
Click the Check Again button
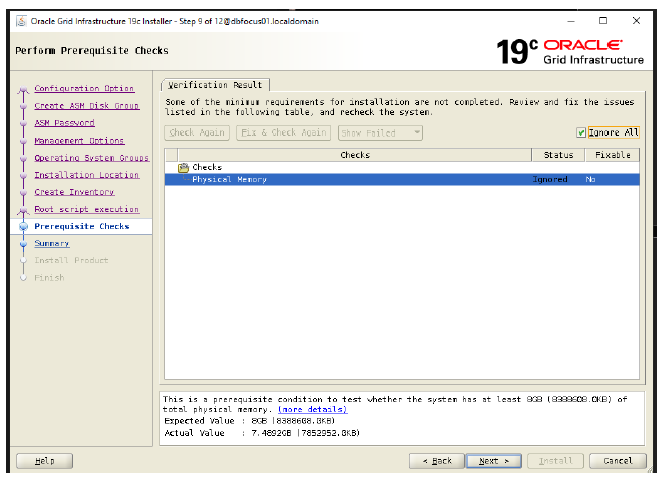pyautogui.click(x=197, y=133)
